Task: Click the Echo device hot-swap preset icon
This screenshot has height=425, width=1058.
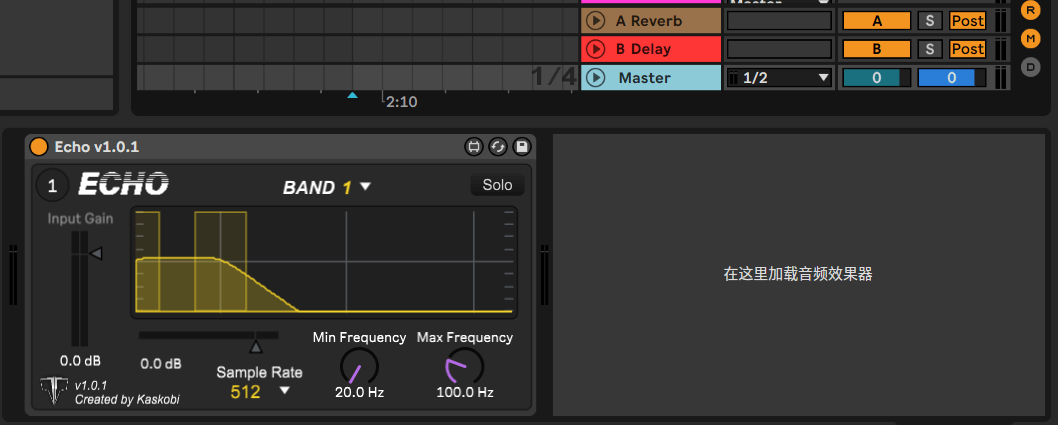Action: [x=498, y=147]
